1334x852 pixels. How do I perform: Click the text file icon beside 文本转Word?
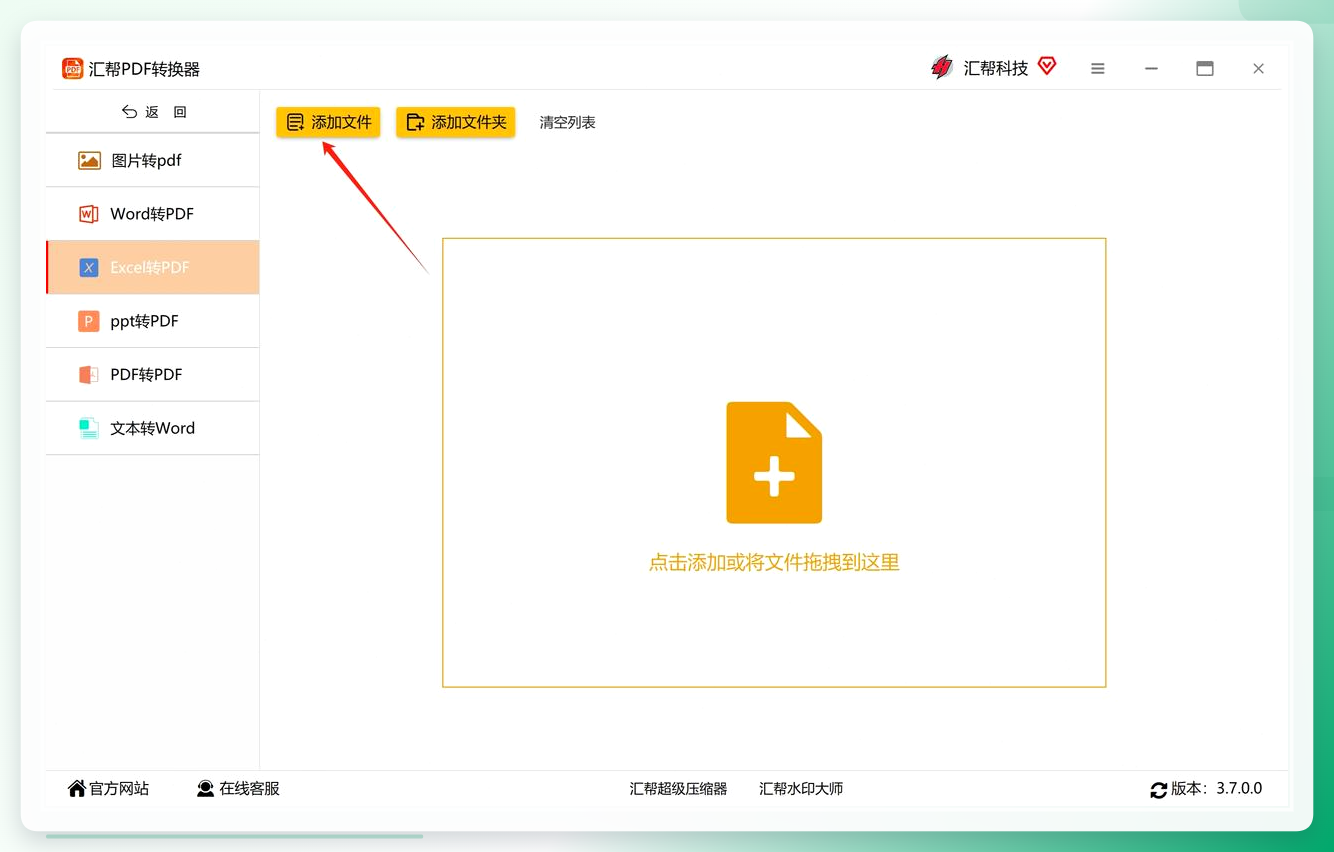pos(88,428)
